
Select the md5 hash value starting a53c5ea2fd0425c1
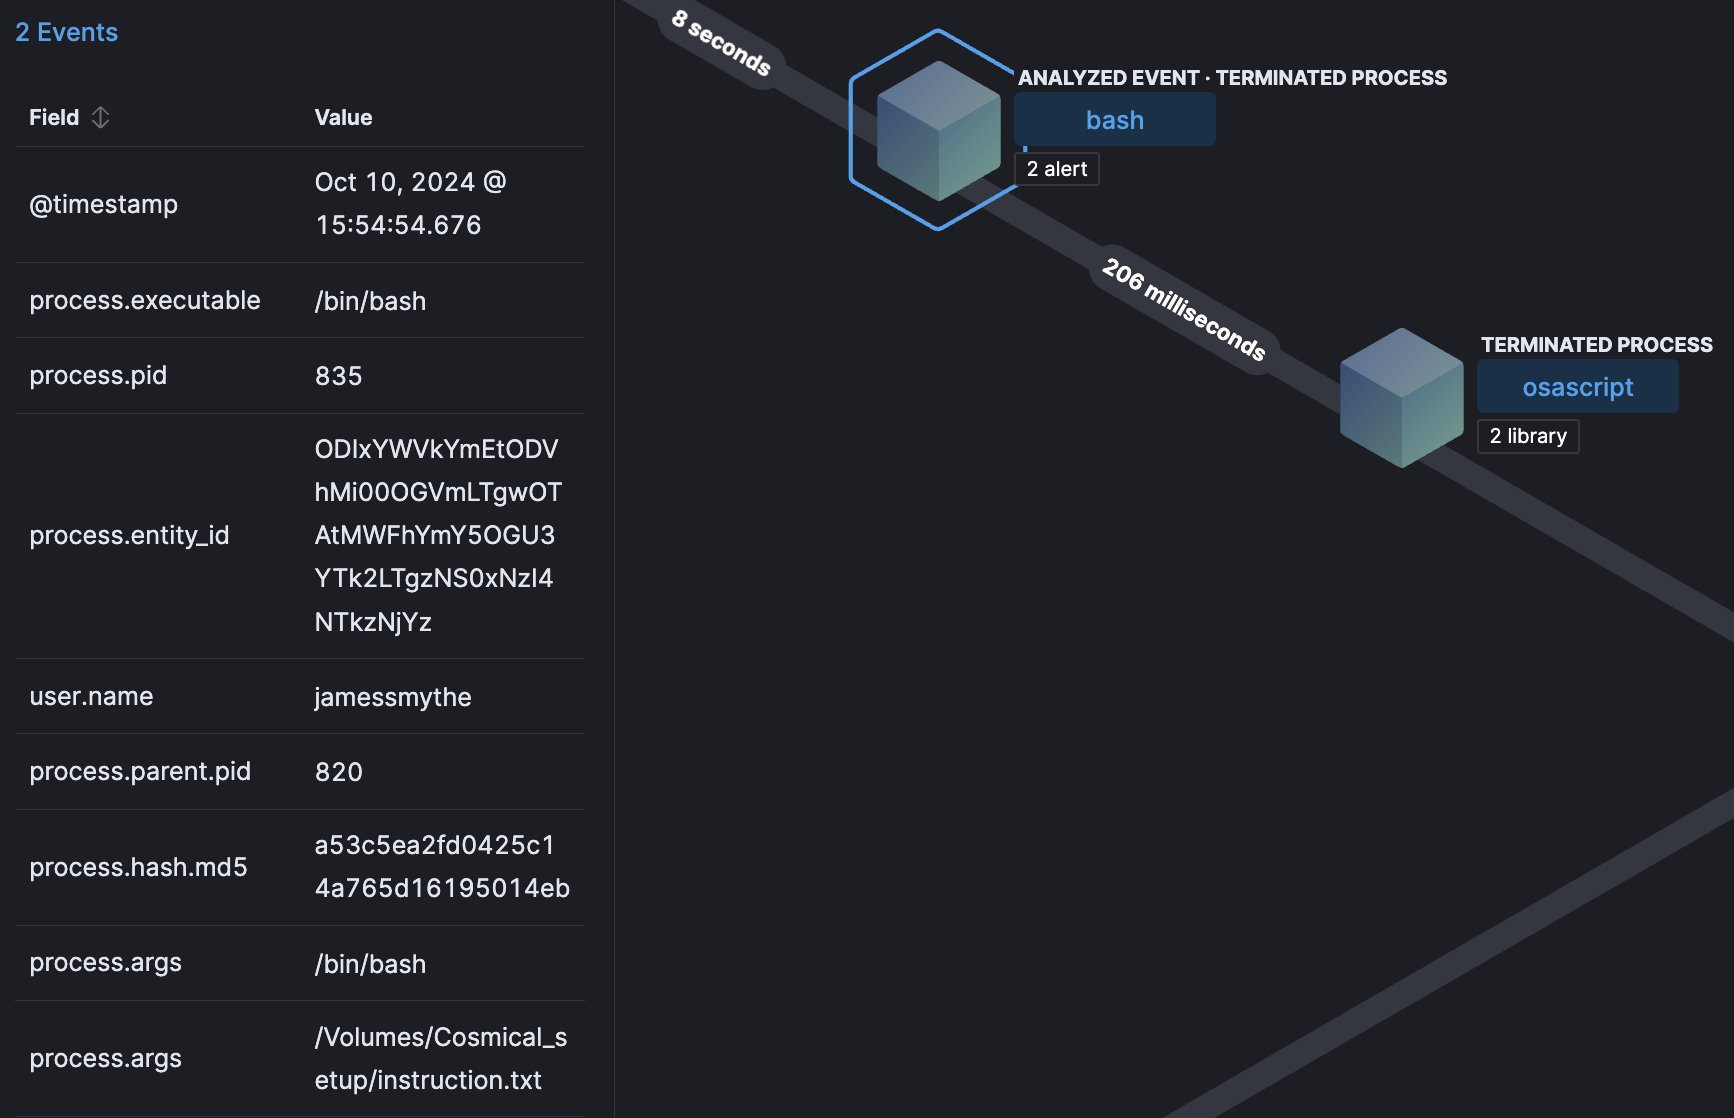442,866
